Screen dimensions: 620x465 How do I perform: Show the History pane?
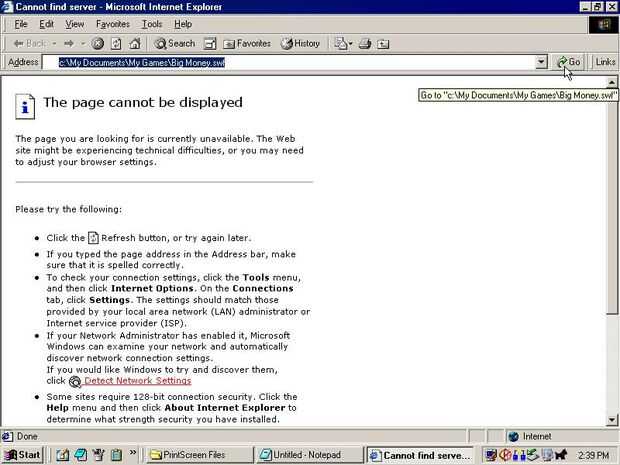coord(301,43)
